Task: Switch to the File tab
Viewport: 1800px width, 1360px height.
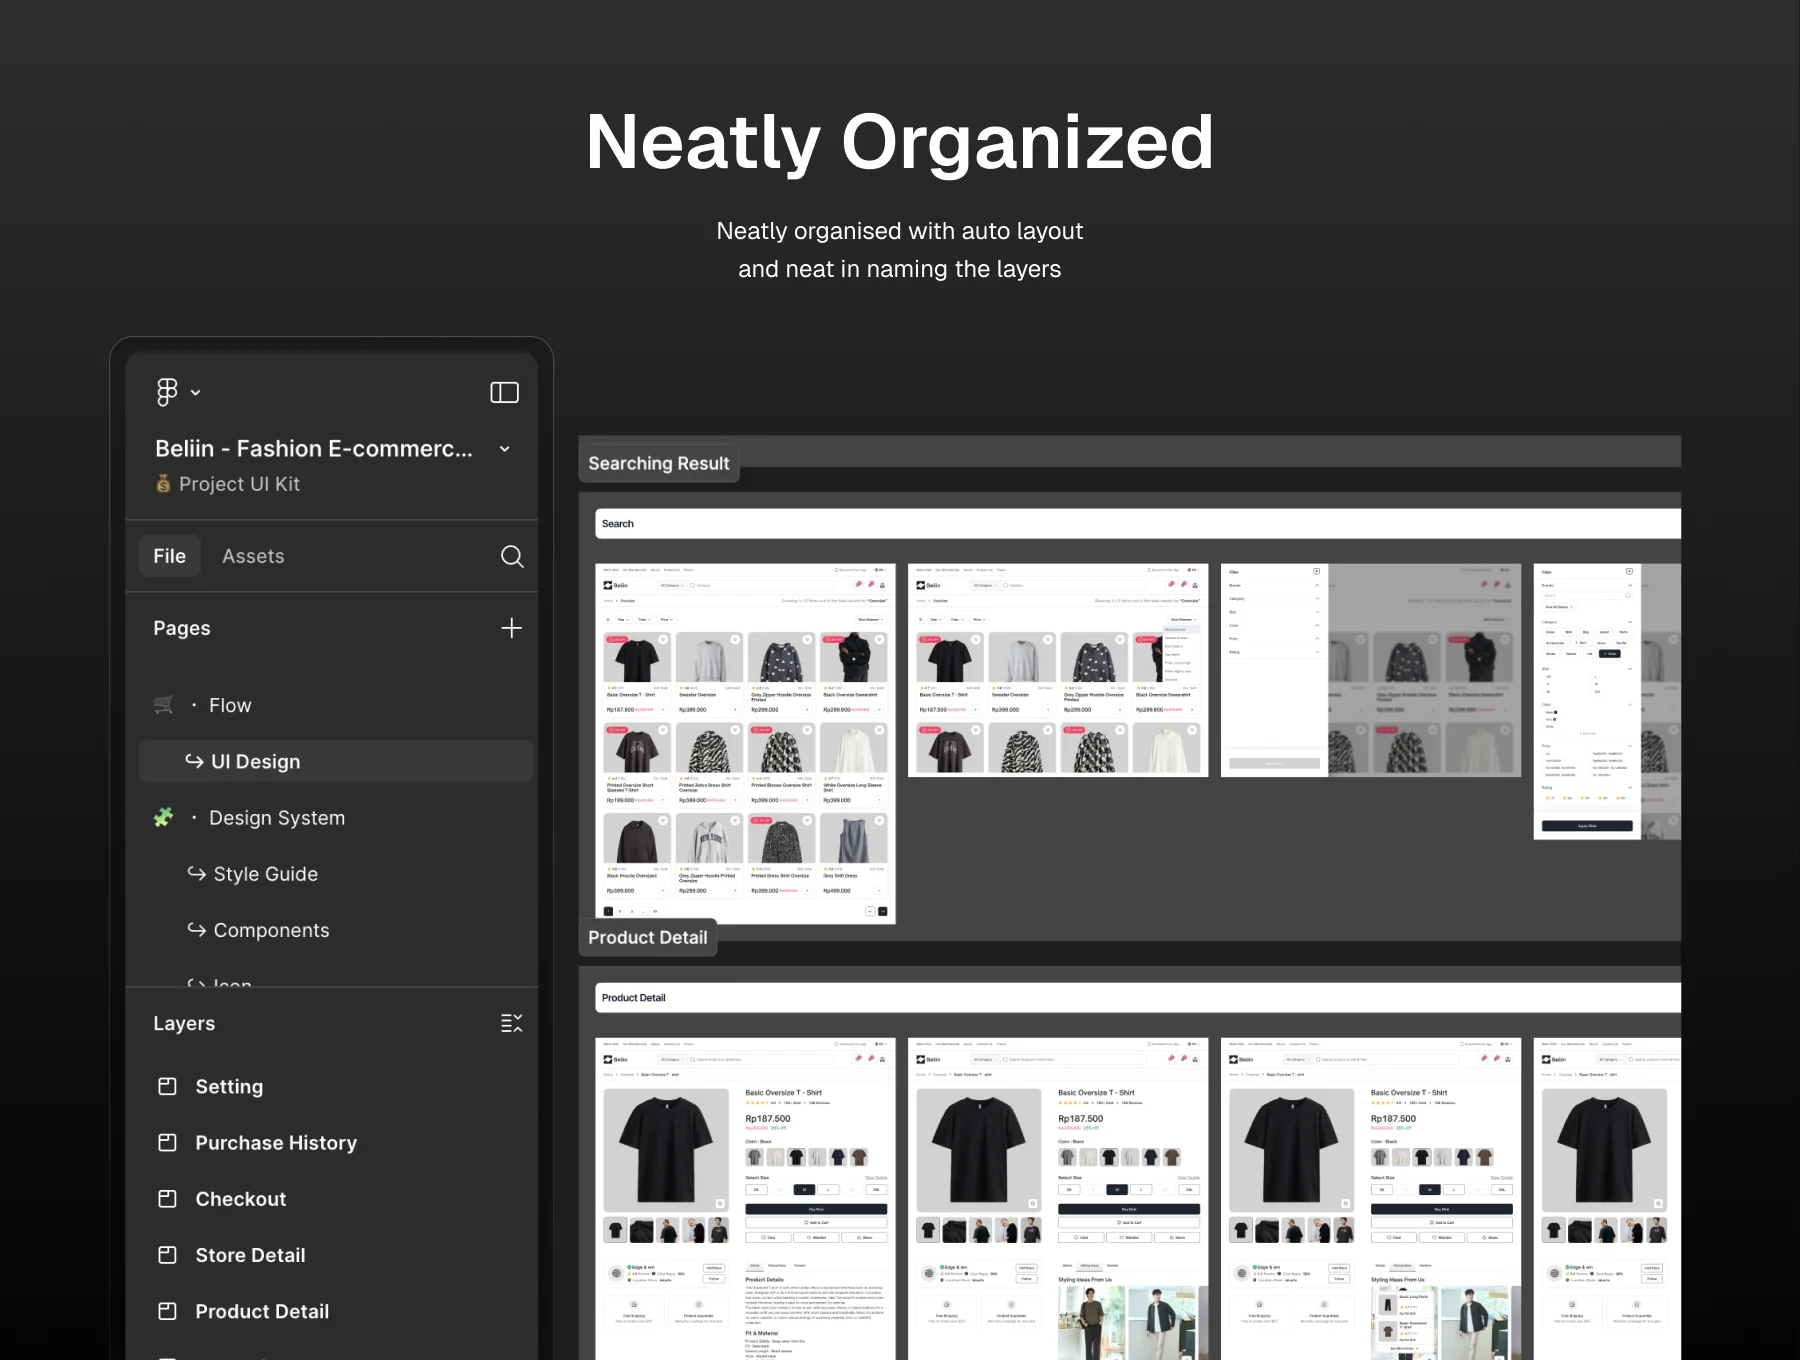Action: [169, 556]
